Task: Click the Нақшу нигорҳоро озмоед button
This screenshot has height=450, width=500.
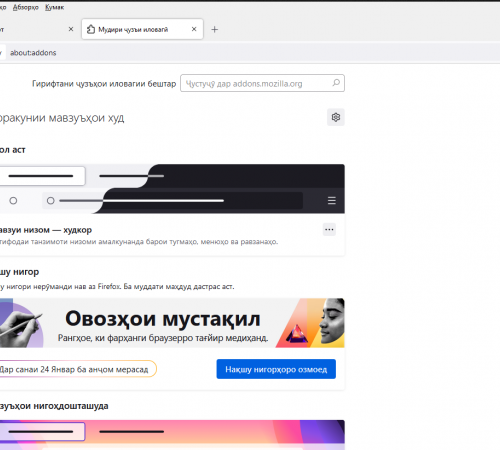Action: tap(276, 369)
